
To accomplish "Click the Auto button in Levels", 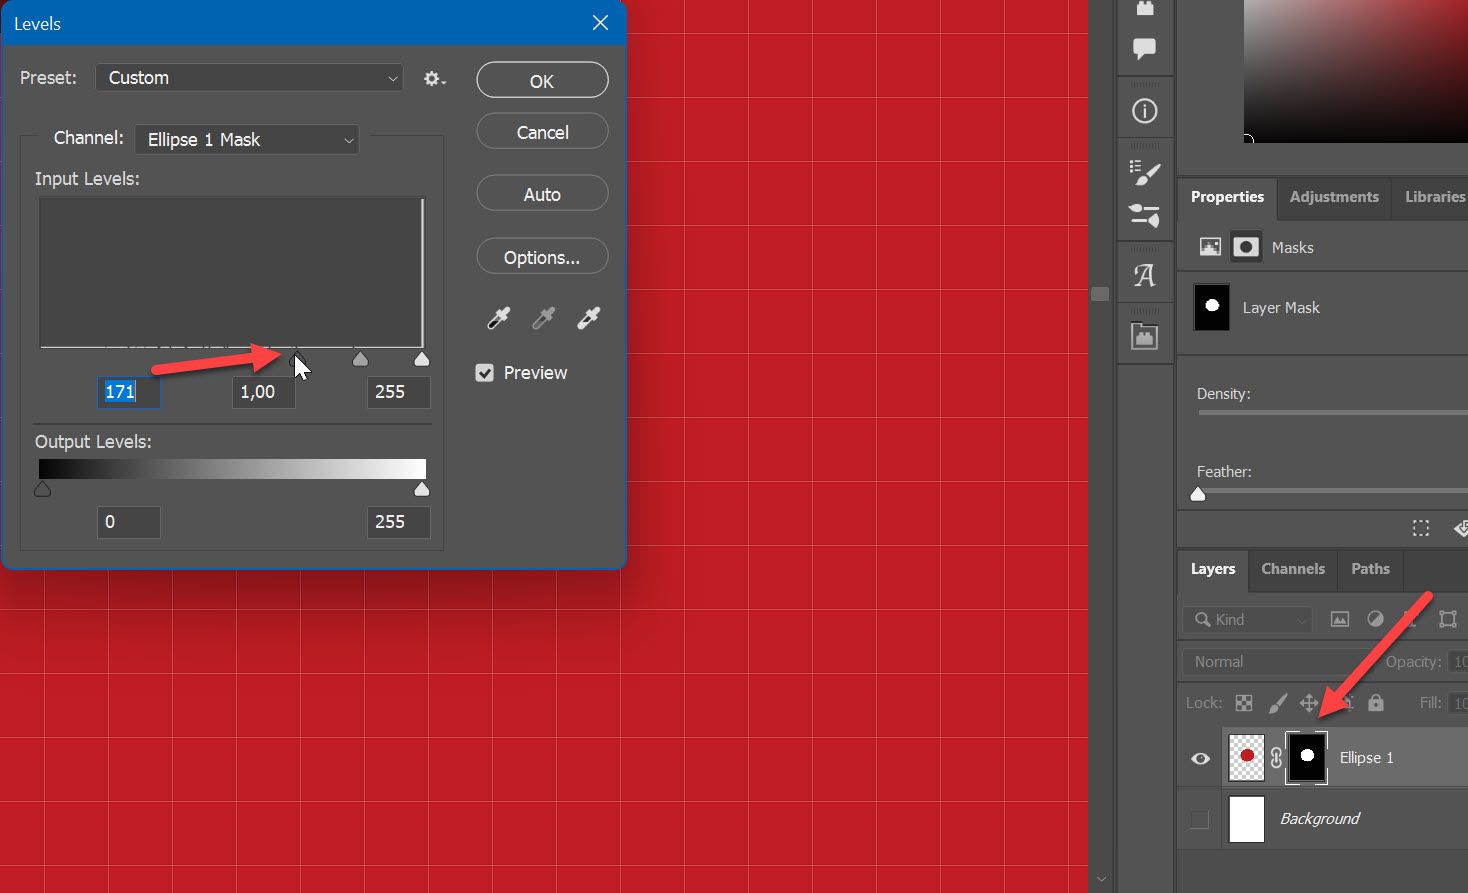I will point(542,193).
